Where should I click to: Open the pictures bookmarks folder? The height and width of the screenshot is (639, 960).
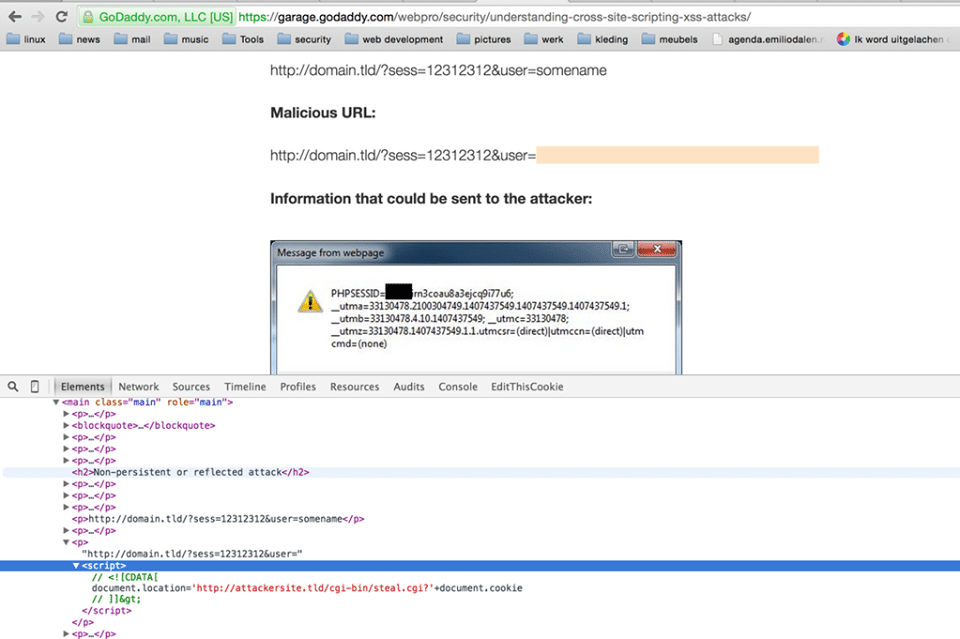pyautogui.click(x=484, y=39)
